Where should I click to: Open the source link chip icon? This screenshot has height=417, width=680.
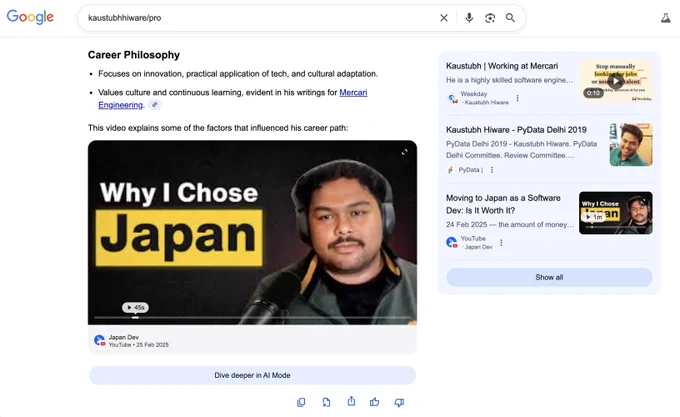[154, 105]
